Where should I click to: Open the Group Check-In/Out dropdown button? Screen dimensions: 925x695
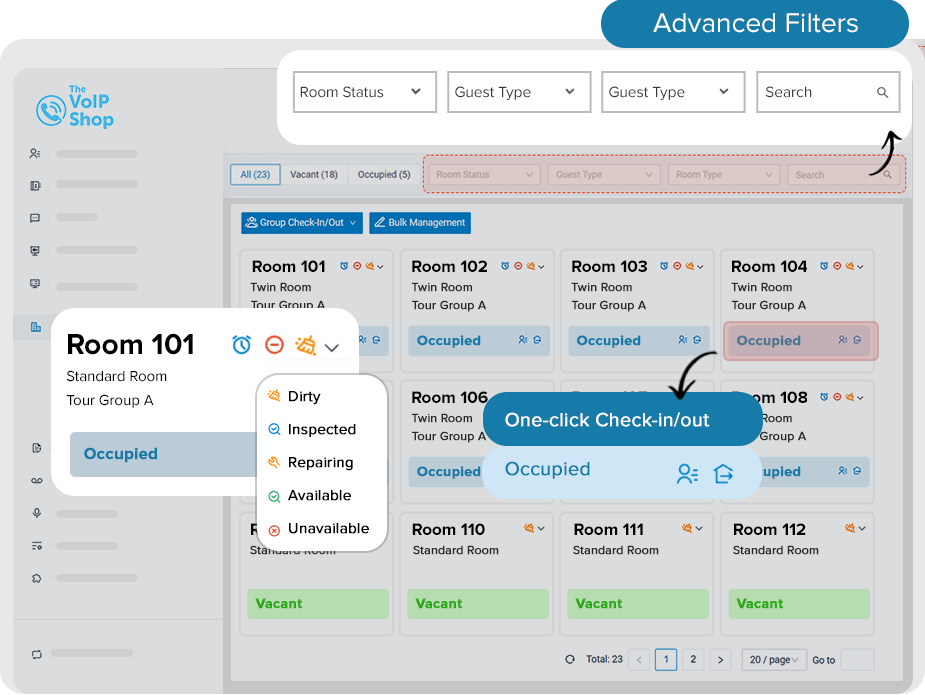(x=302, y=223)
